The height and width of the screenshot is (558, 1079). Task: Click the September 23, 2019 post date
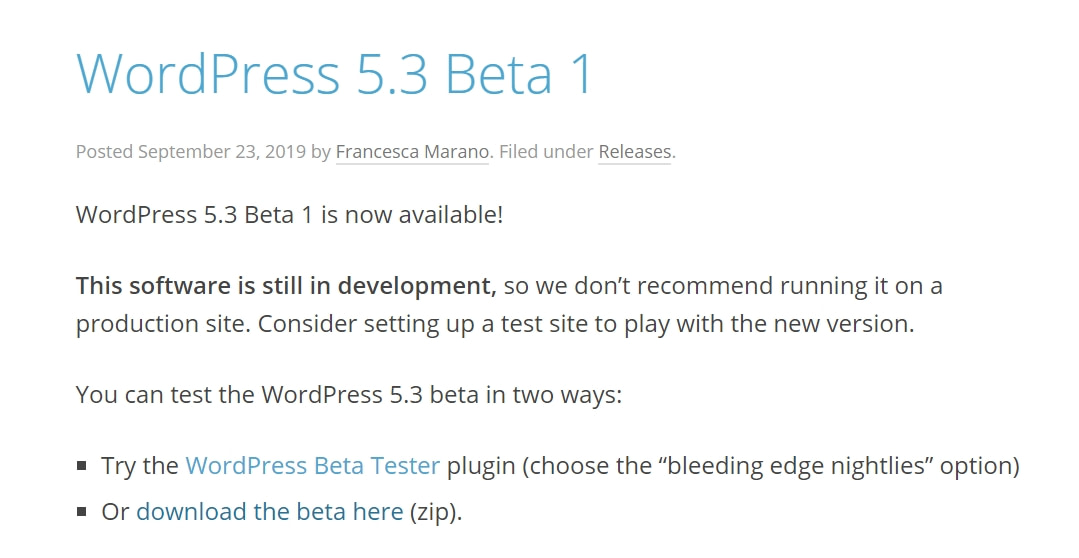[222, 151]
